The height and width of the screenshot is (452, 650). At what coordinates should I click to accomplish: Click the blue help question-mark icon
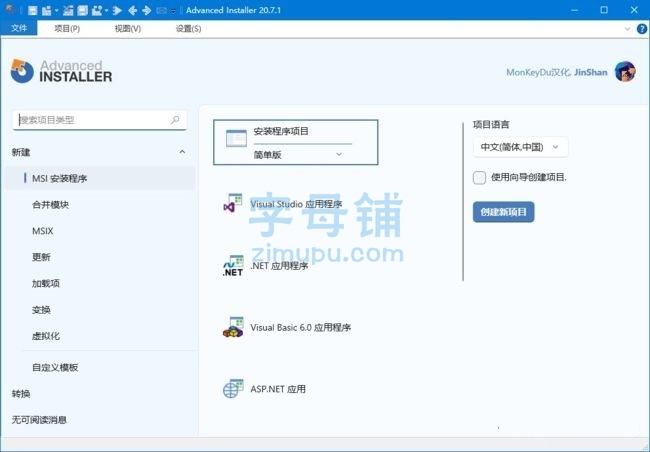[x=642, y=29]
